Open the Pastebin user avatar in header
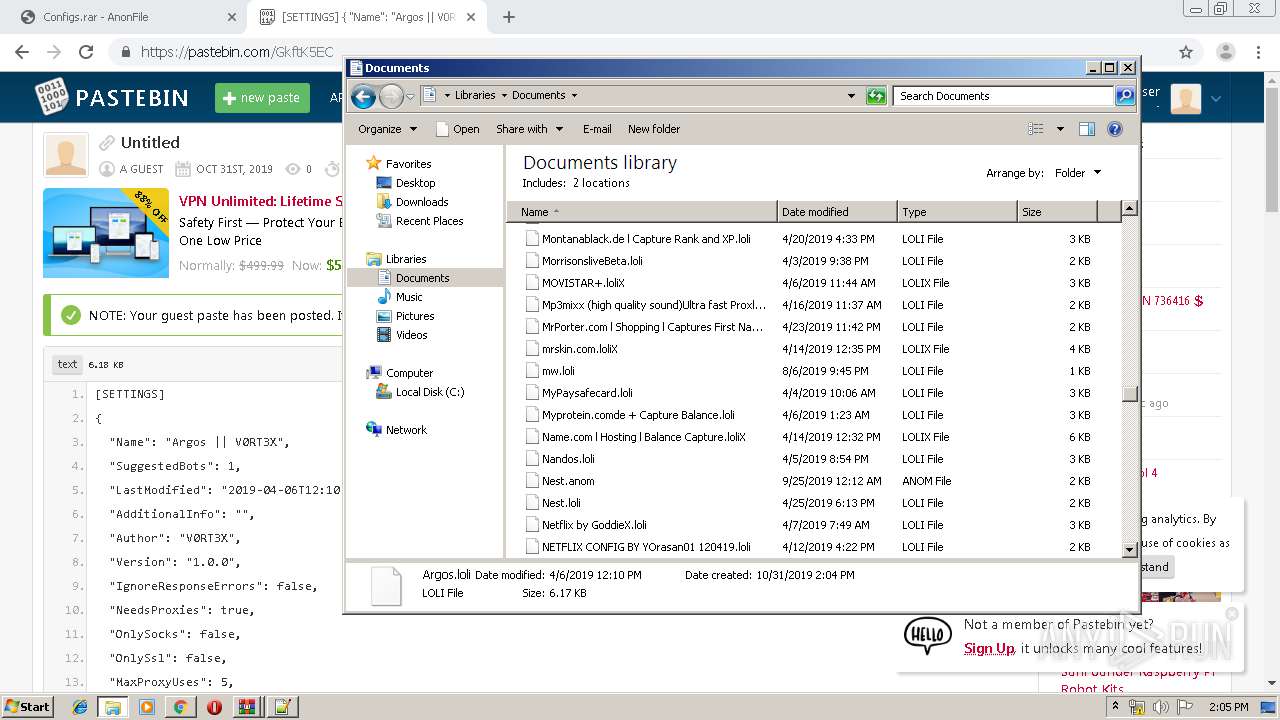 pyautogui.click(x=1185, y=98)
